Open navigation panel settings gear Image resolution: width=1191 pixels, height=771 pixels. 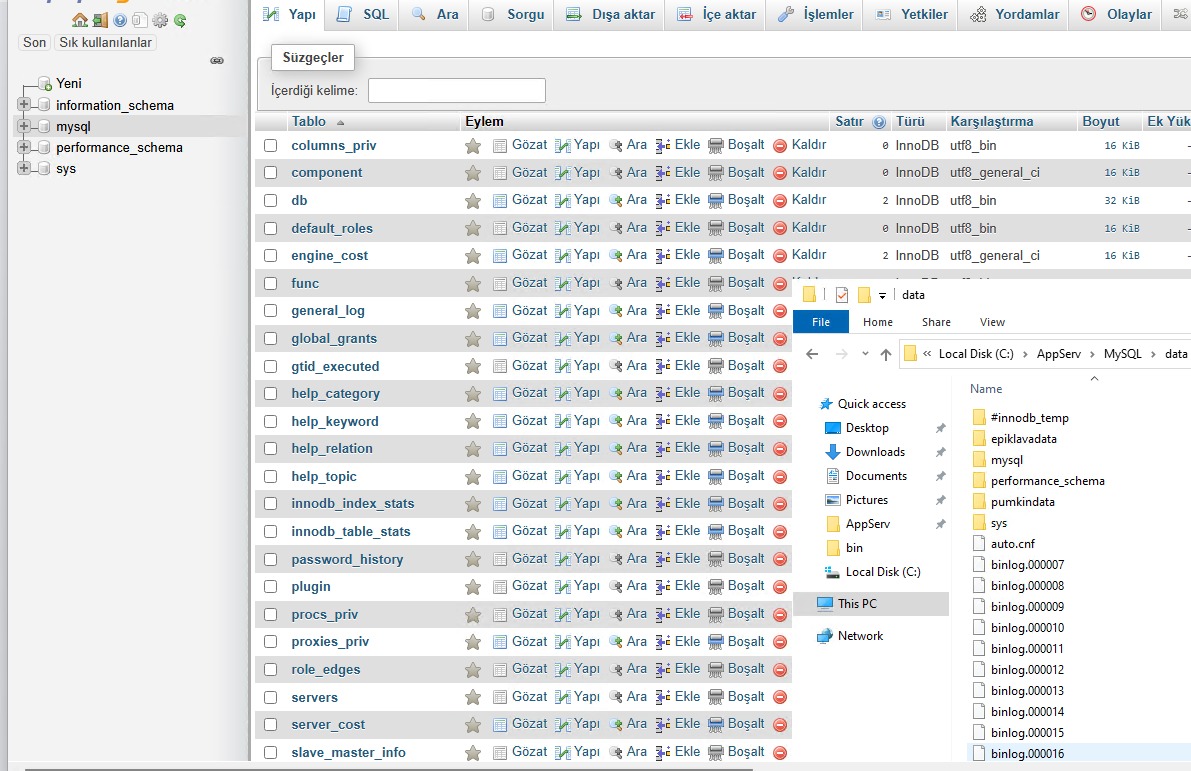[x=160, y=21]
